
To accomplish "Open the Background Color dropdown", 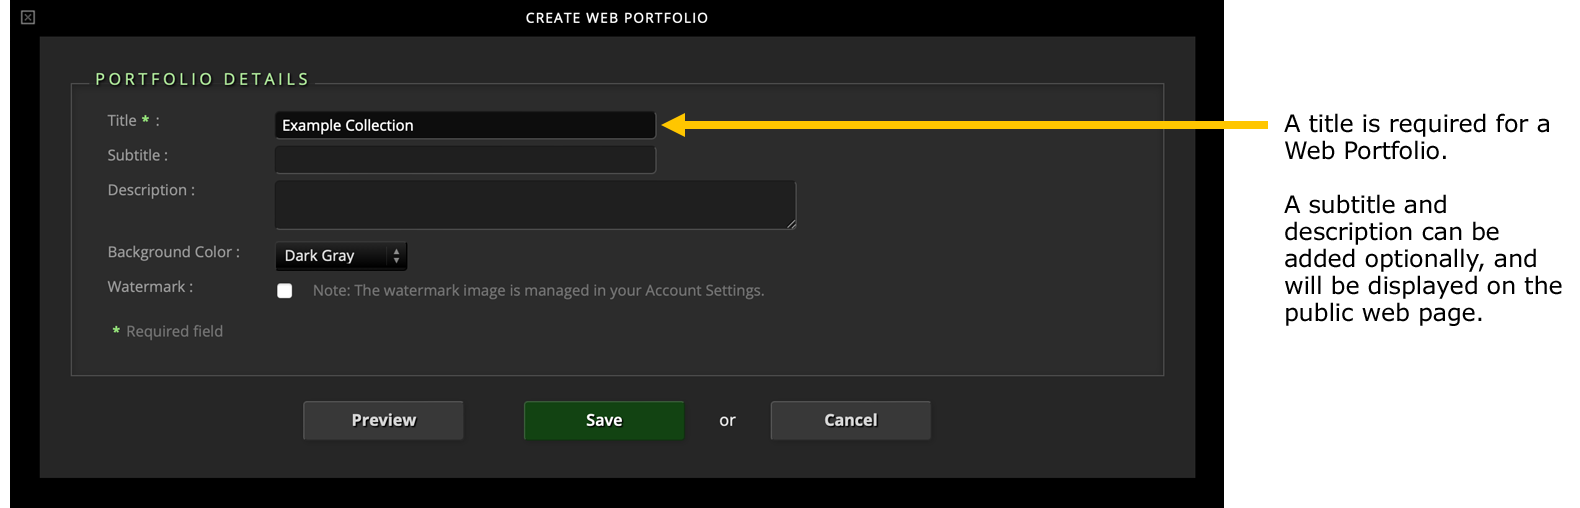I will click(x=341, y=256).
